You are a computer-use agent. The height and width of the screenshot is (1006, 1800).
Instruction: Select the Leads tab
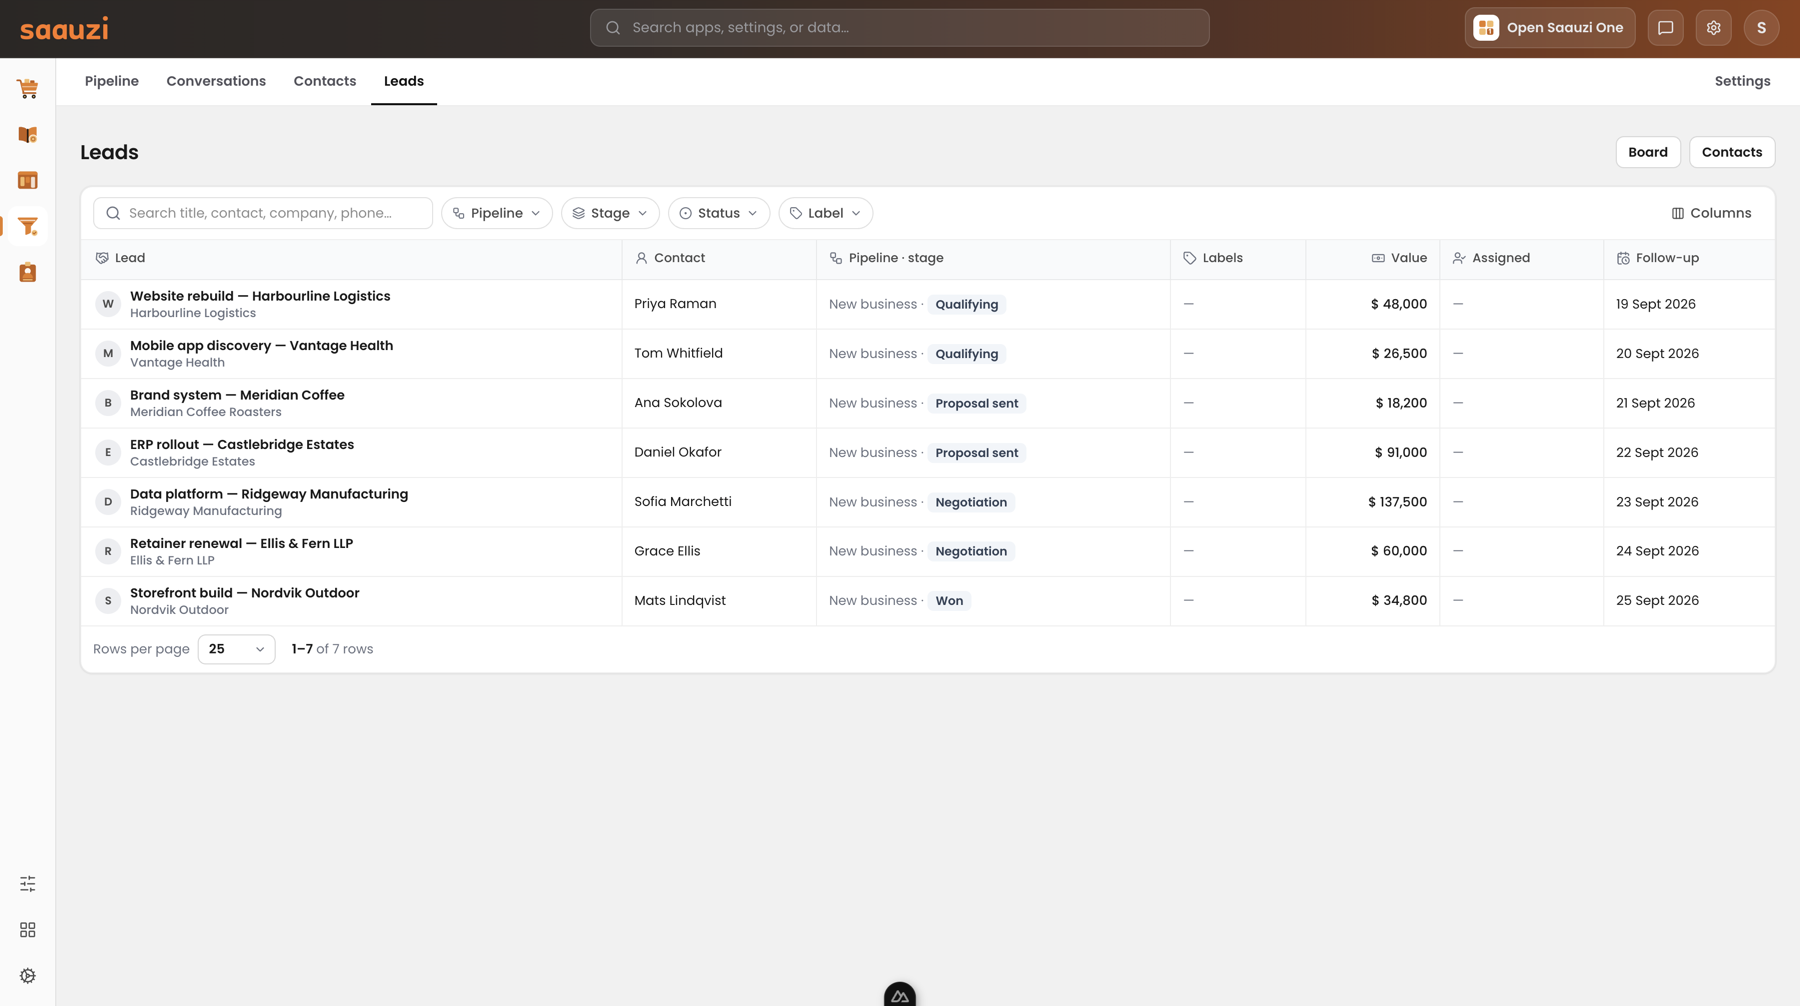pos(404,81)
